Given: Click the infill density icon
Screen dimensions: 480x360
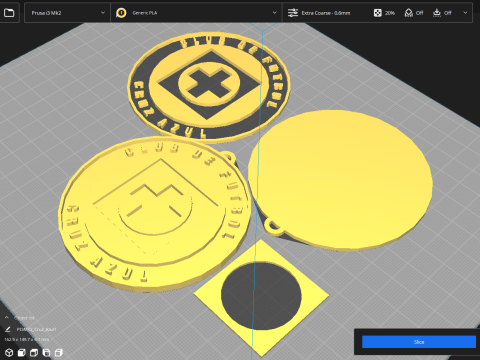Looking at the screenshot, I should [377, 13].
